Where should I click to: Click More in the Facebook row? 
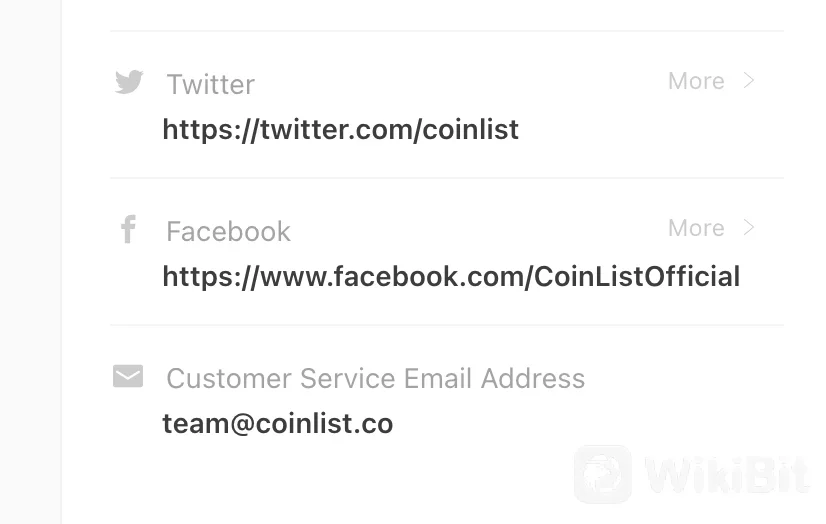pos(696,228)
